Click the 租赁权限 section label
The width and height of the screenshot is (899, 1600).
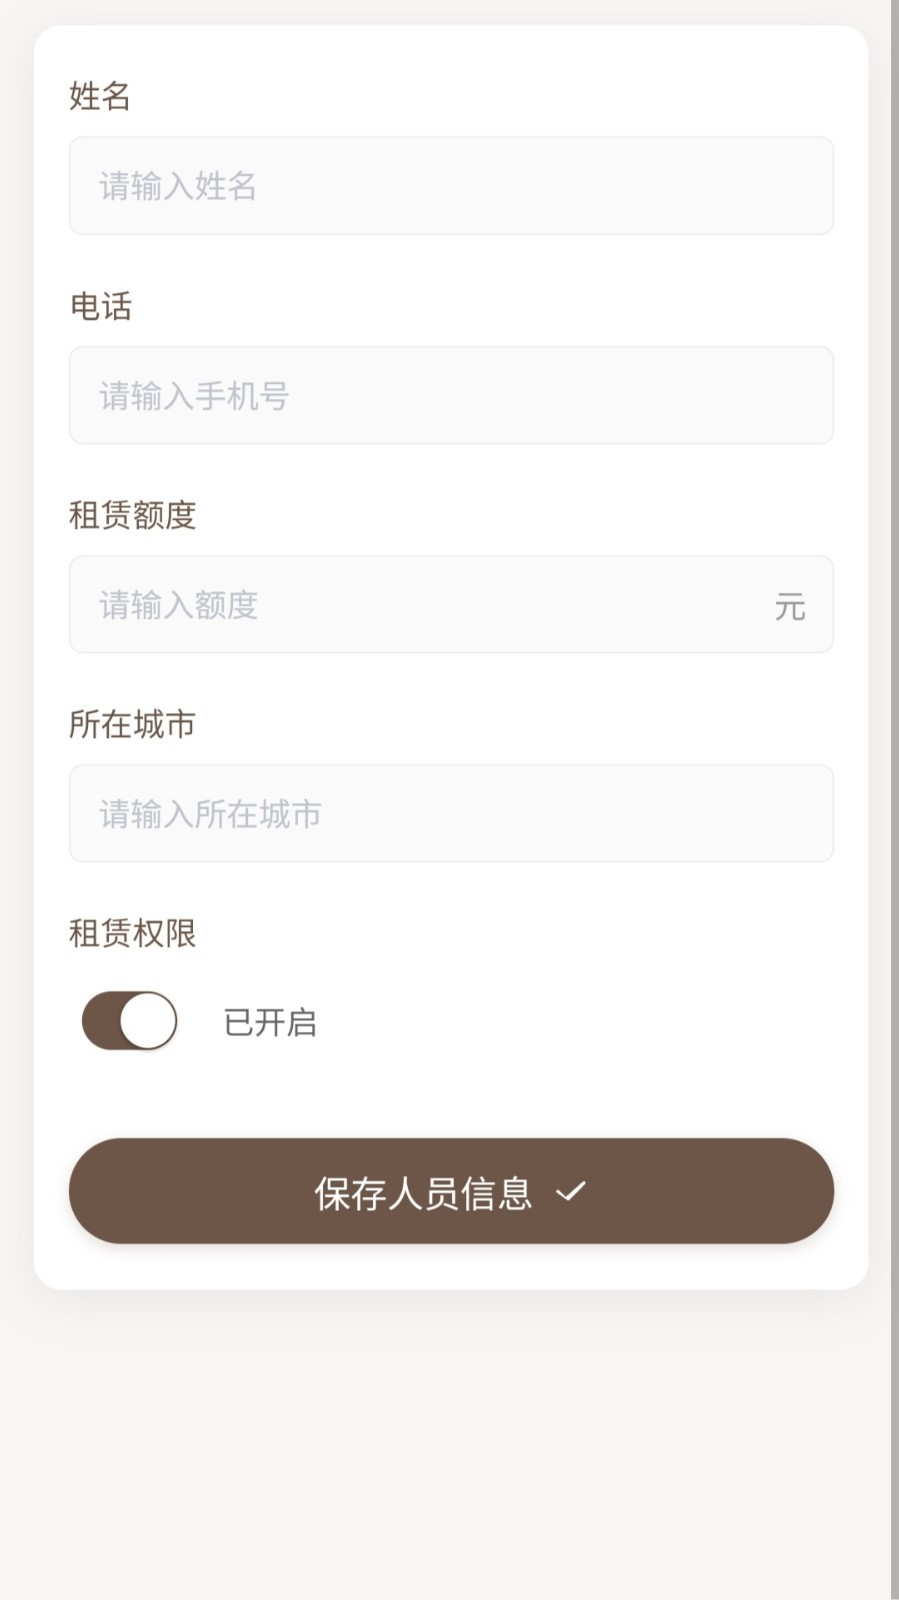pos(132,933)
